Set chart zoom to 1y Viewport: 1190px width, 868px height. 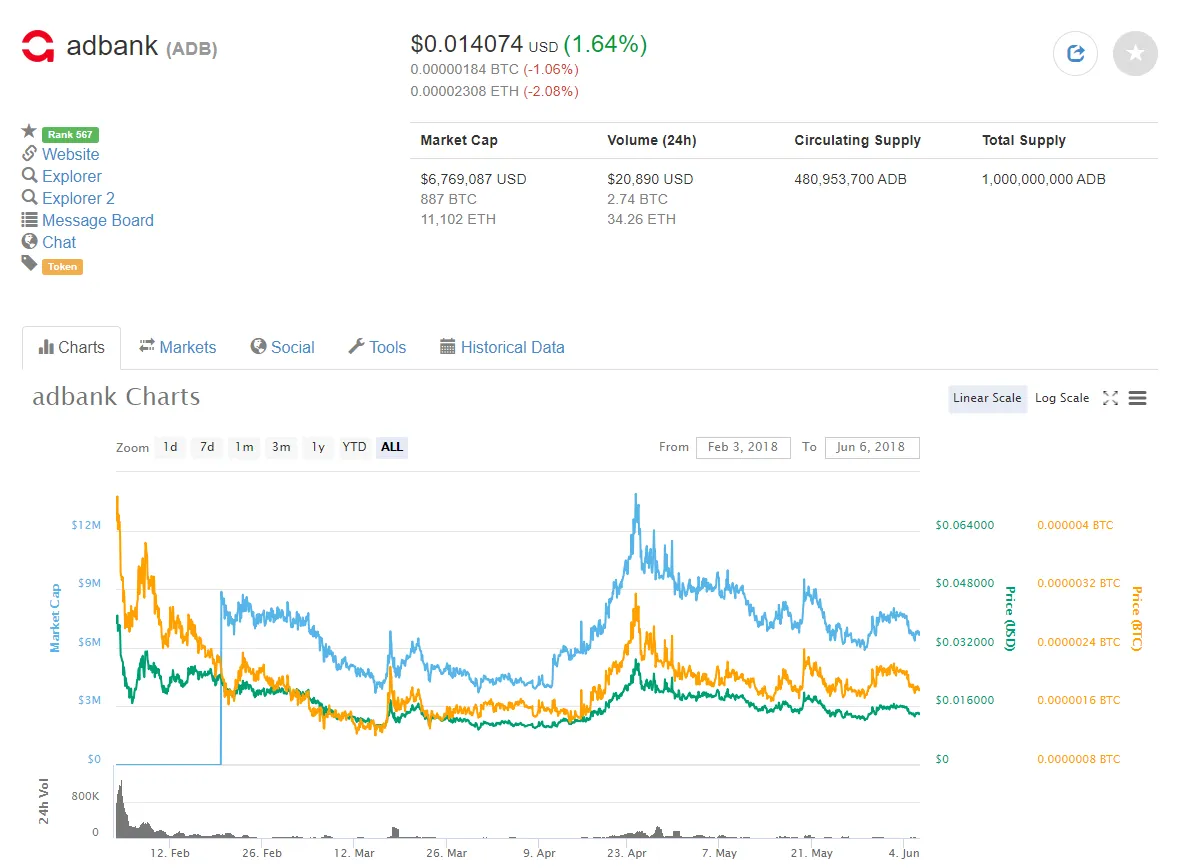tap(318, 447)
